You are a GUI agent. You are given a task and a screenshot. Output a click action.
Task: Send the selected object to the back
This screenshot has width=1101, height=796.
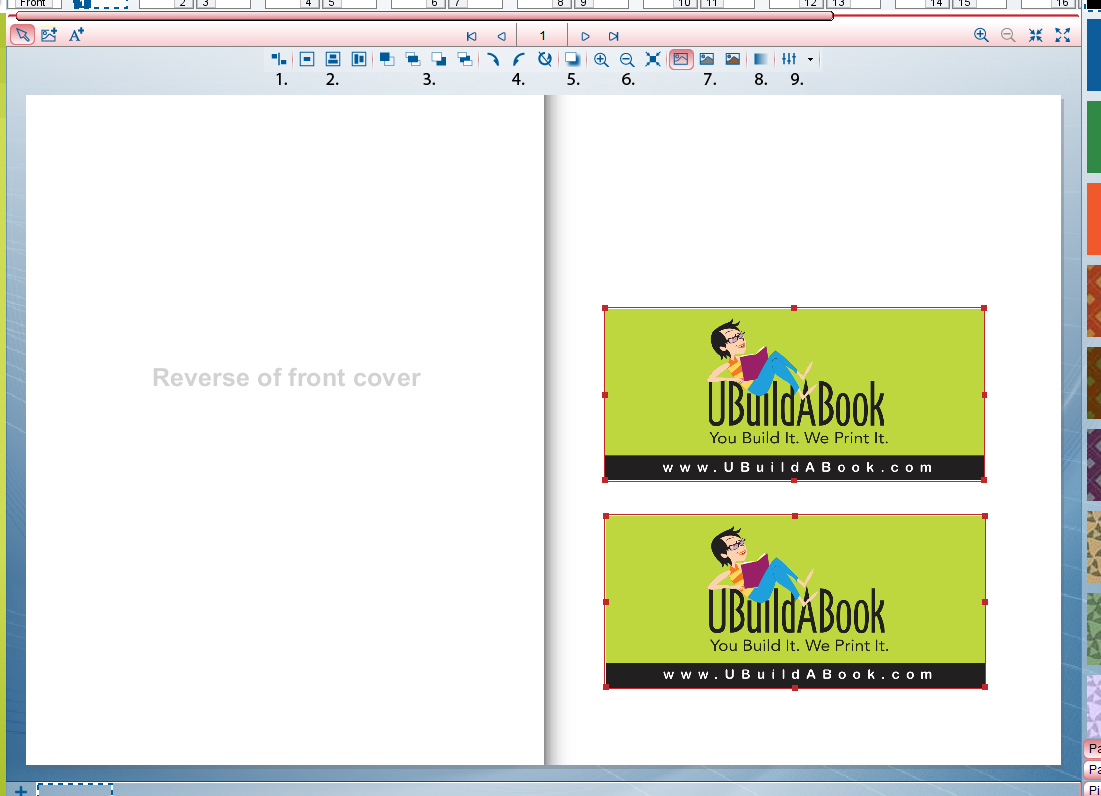click(439, 60)
